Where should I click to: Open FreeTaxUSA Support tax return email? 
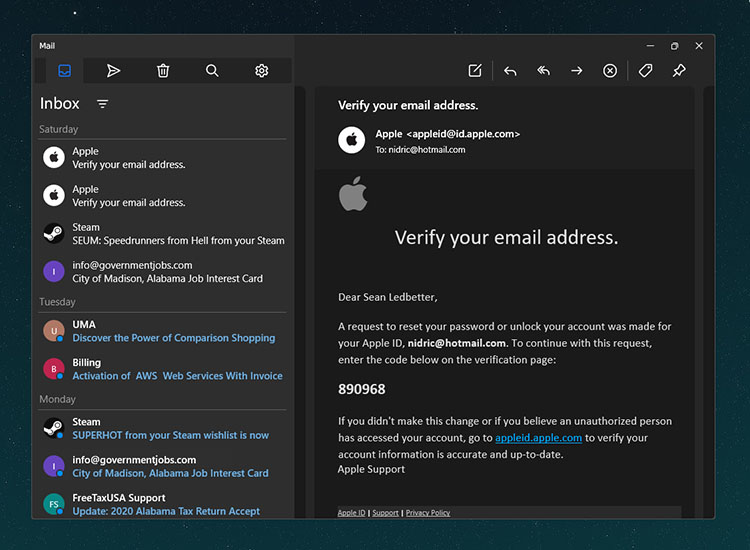(x=165, y=504)
